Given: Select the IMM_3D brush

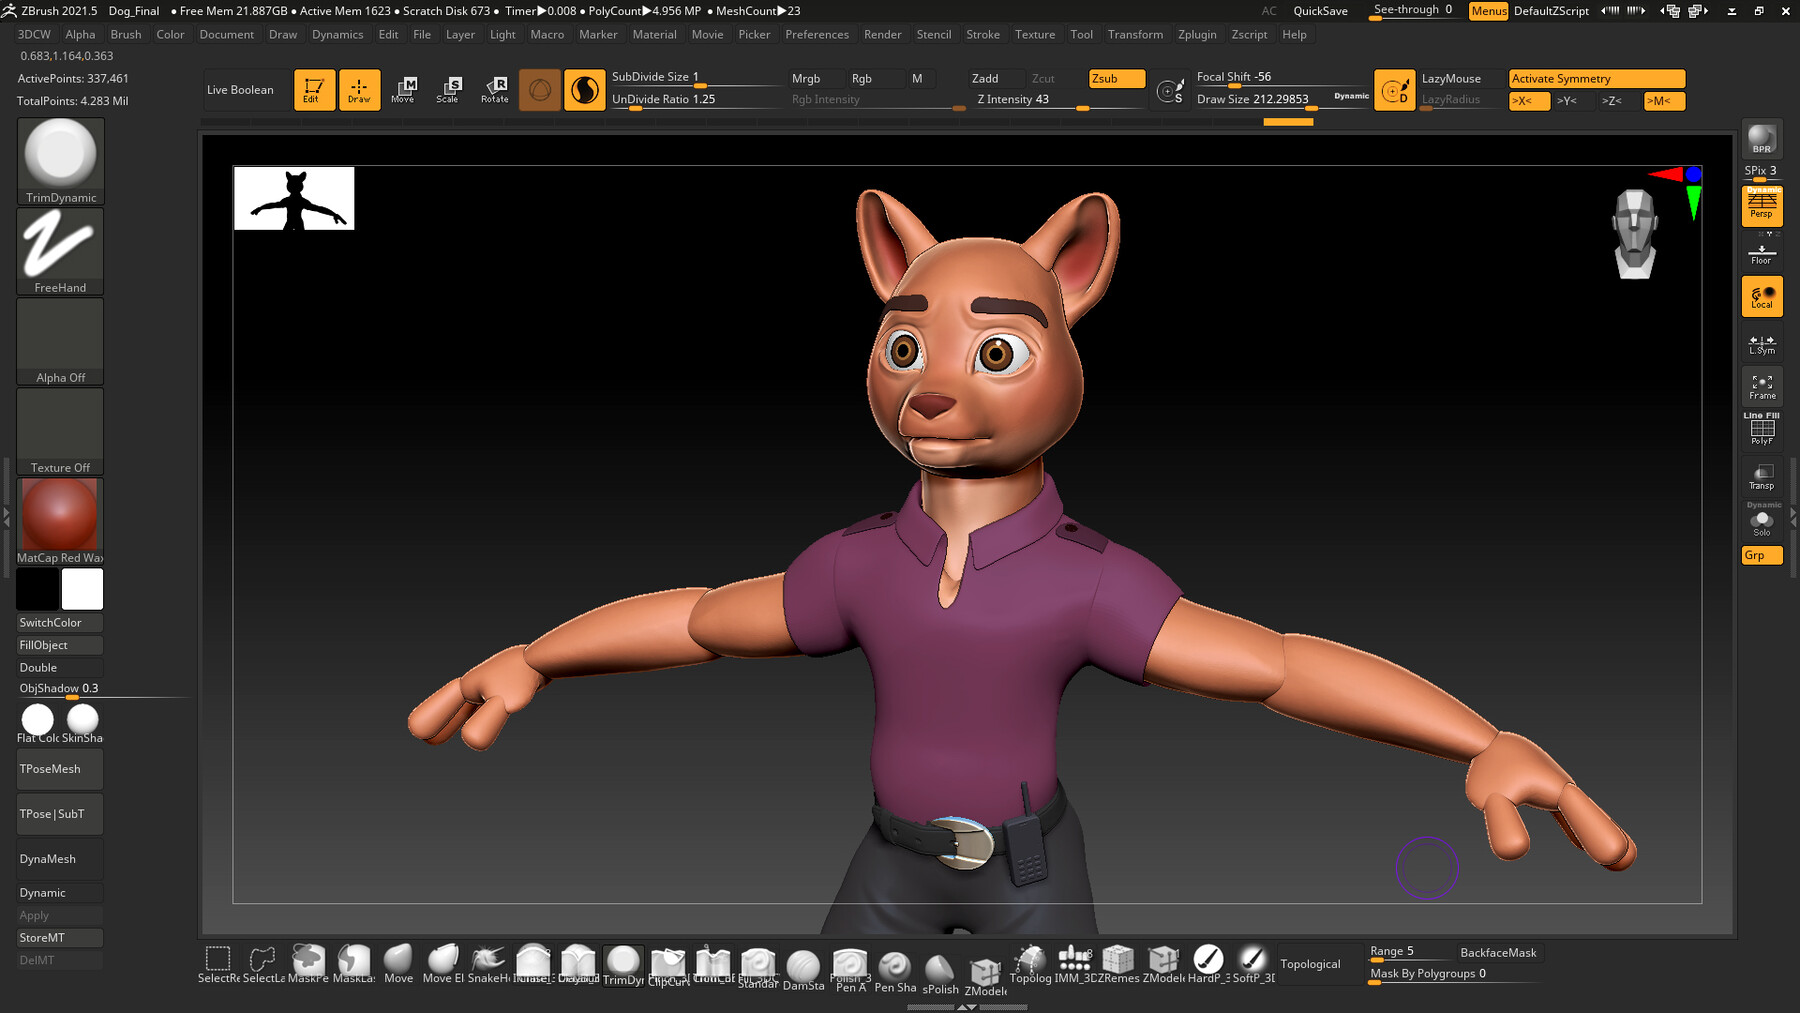Looking at the screenshot, I should pyautogui.click(x=1074, y=964).
